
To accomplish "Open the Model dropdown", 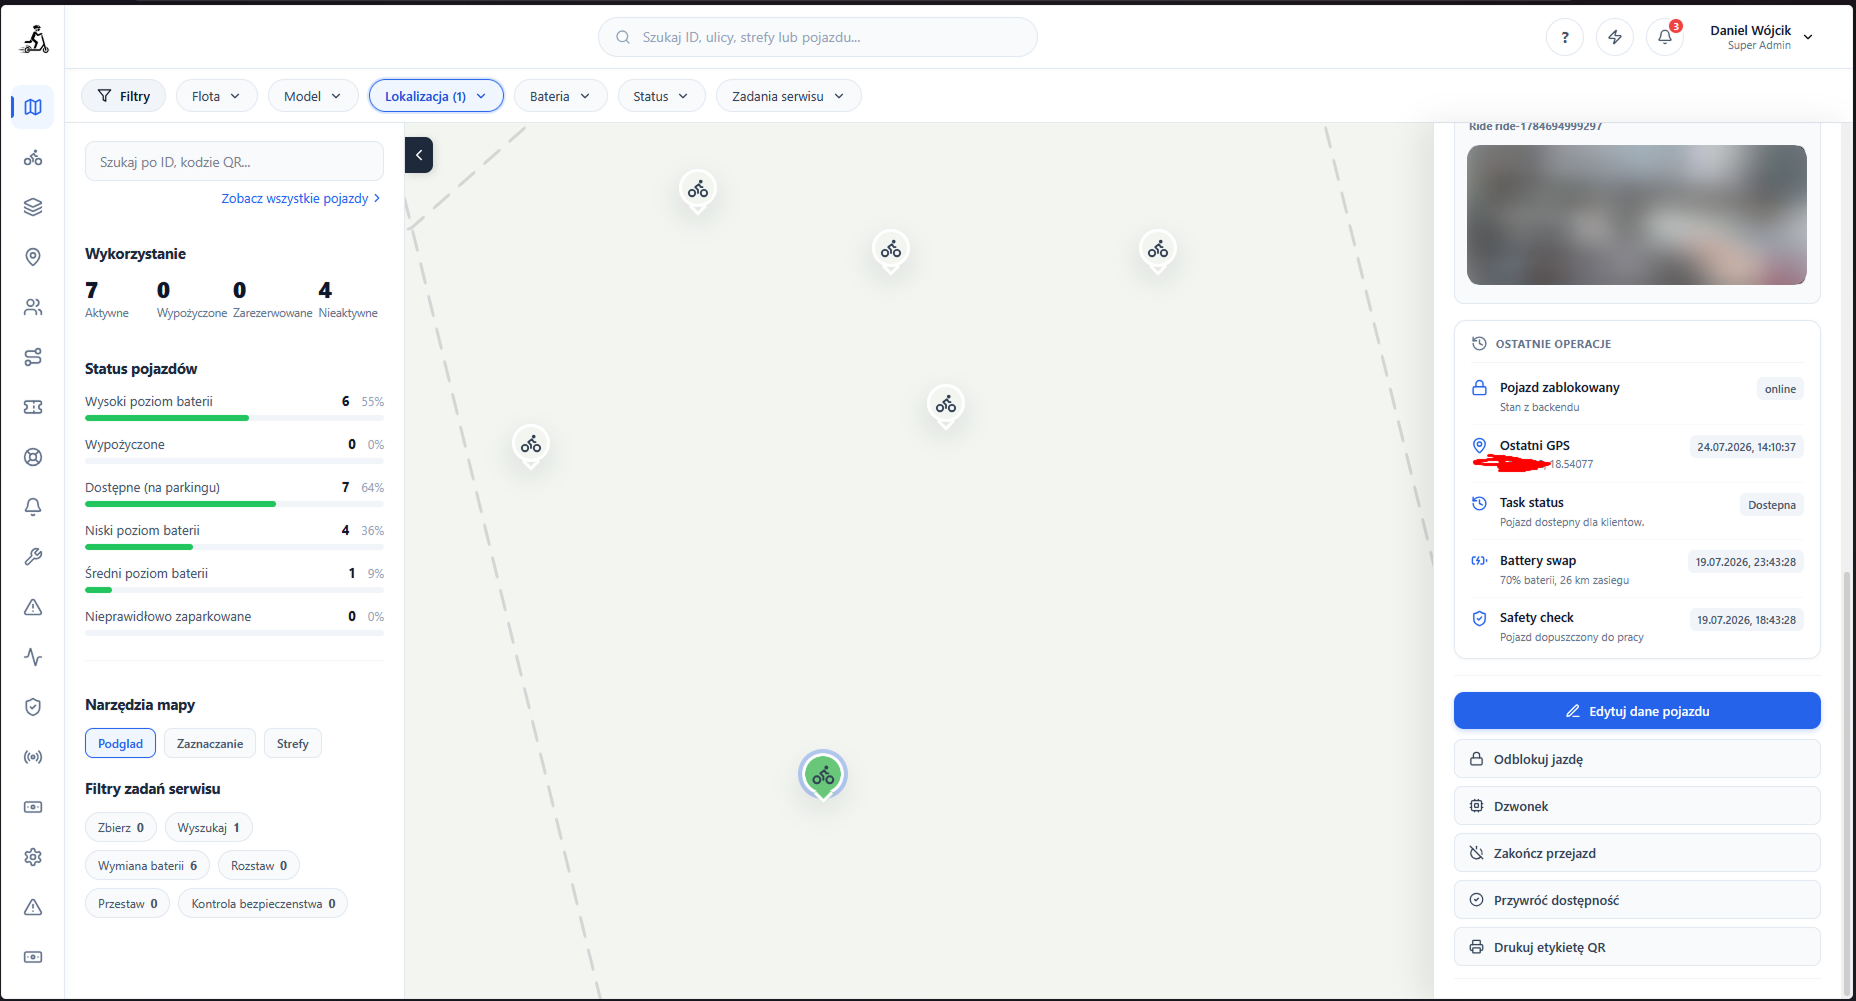I will pyautogui.click(x=313, y=96).
